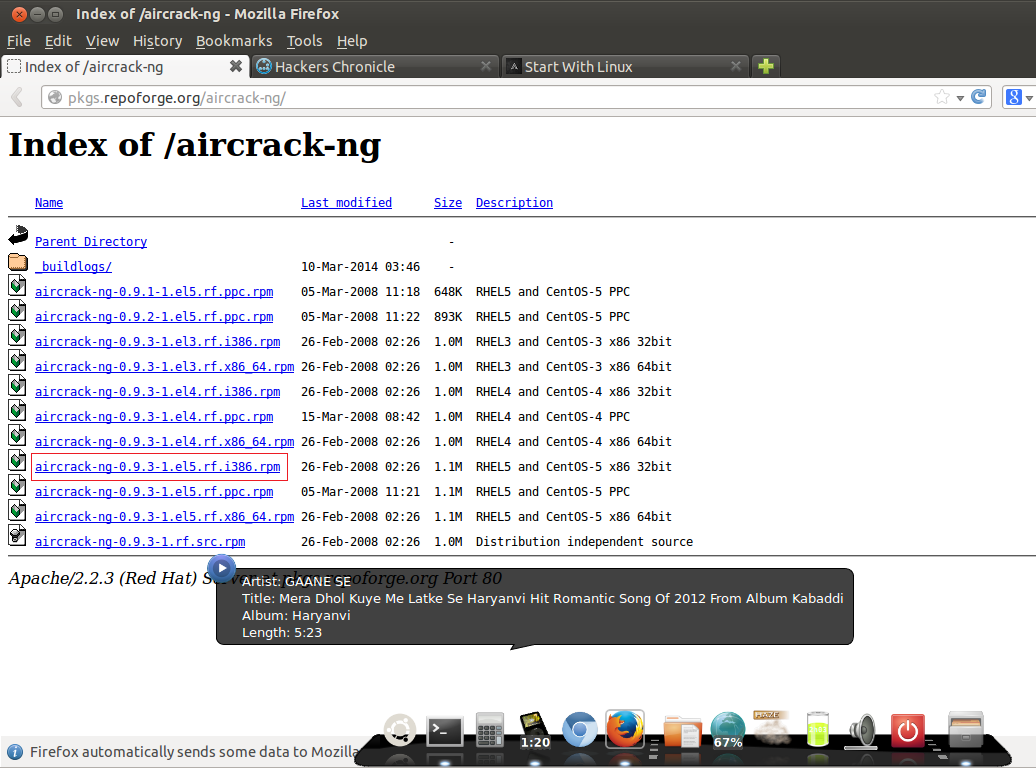Download aircrack-ng-0.9.3-1.el4.rf.x86_64.rpm
The height and width of the screenshot is (768, 1036).
(x=165, y=442)
